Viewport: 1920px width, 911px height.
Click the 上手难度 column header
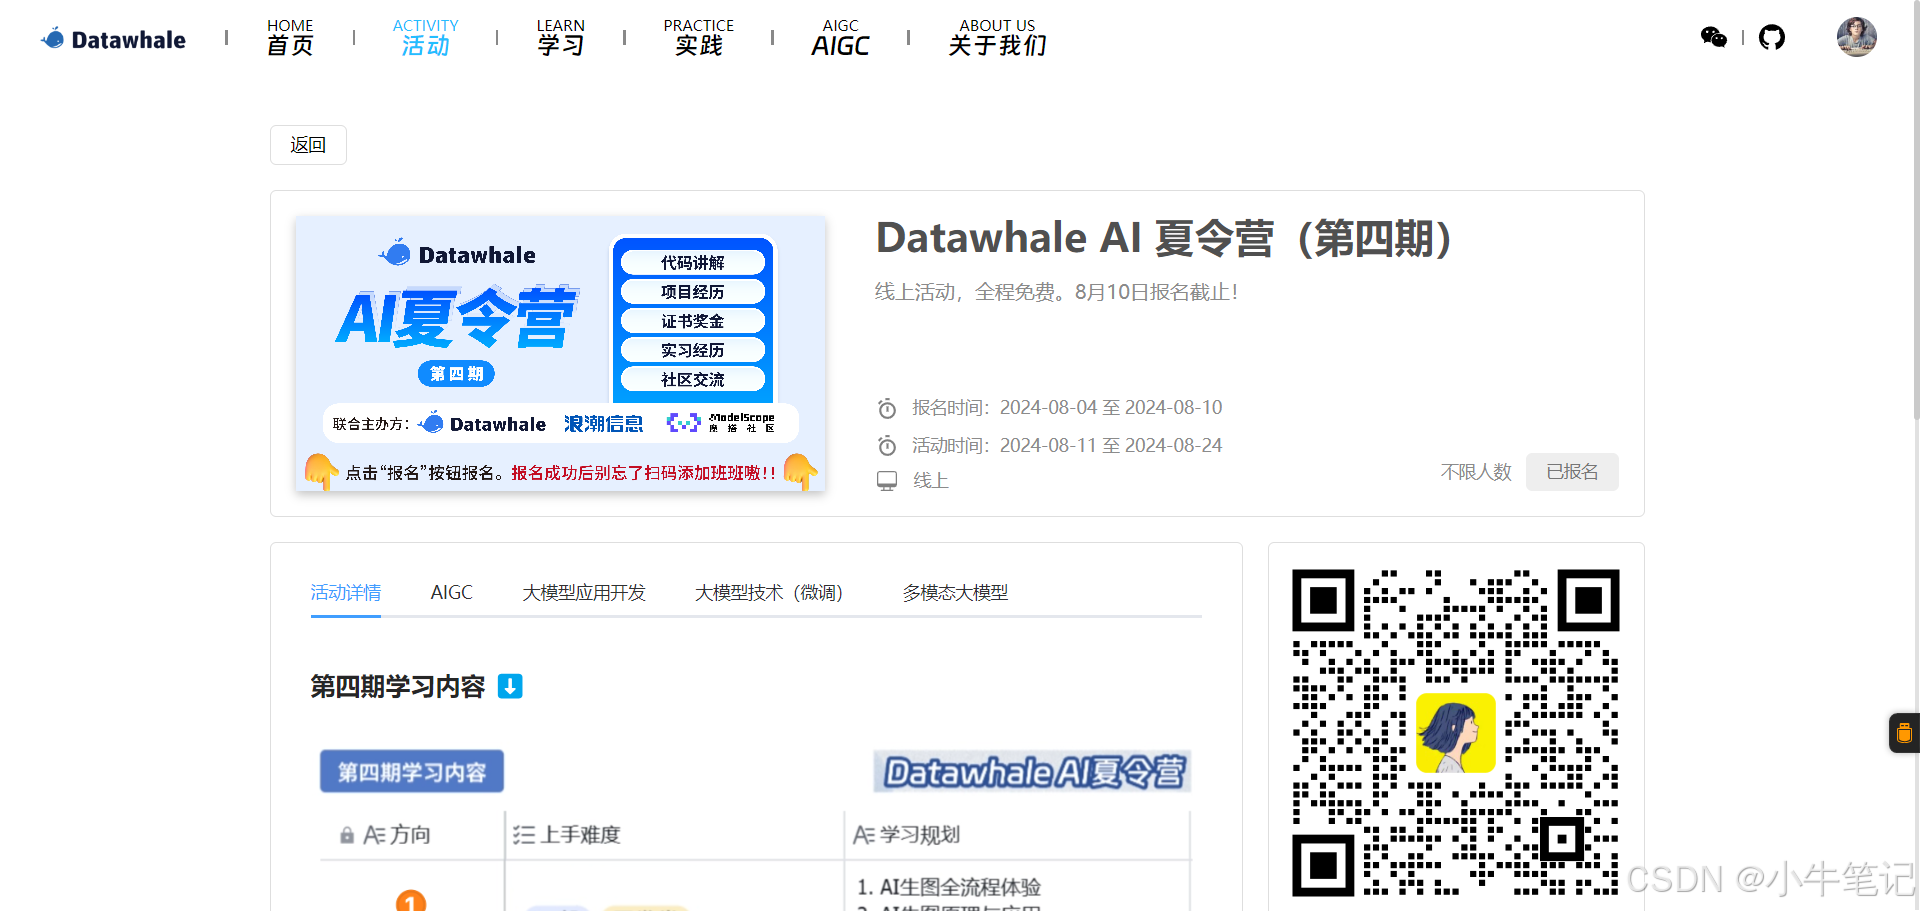point(580,835)
